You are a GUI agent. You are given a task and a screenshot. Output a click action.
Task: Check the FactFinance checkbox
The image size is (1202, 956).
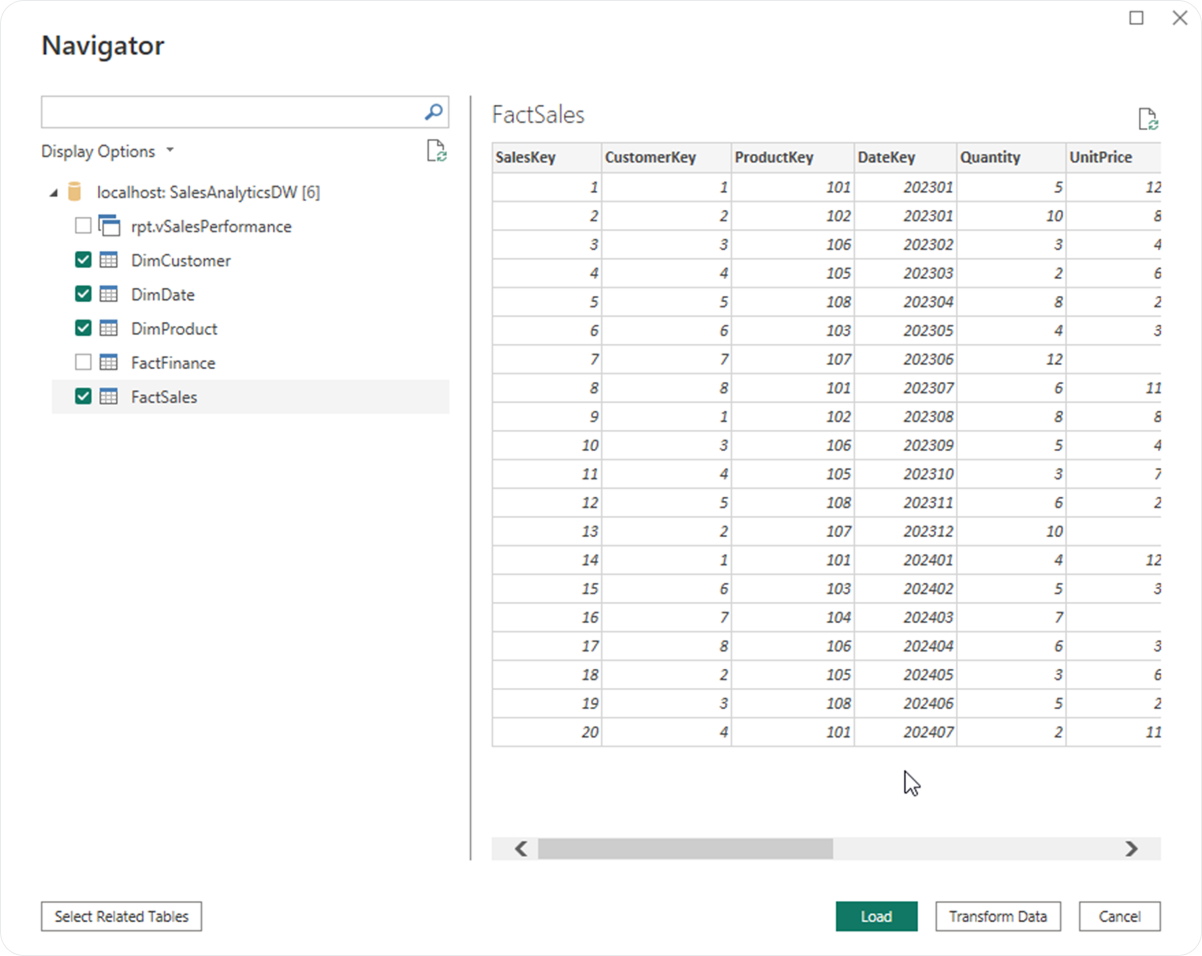pos(84,362)
